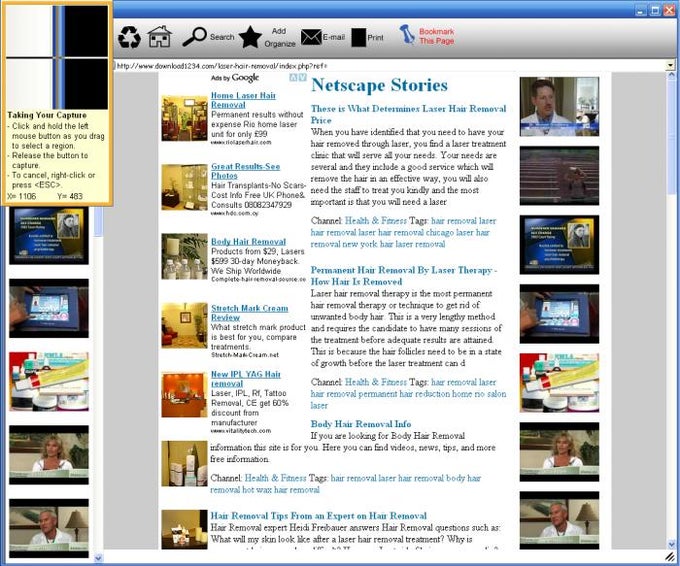Open right column tablet screen video thumbnail
This screenshot has width=680, height=566.
[x=559, y=314]
